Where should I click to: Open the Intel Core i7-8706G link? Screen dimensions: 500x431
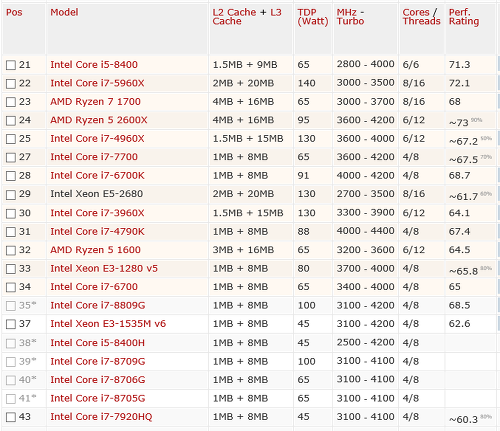pos(98,380)
